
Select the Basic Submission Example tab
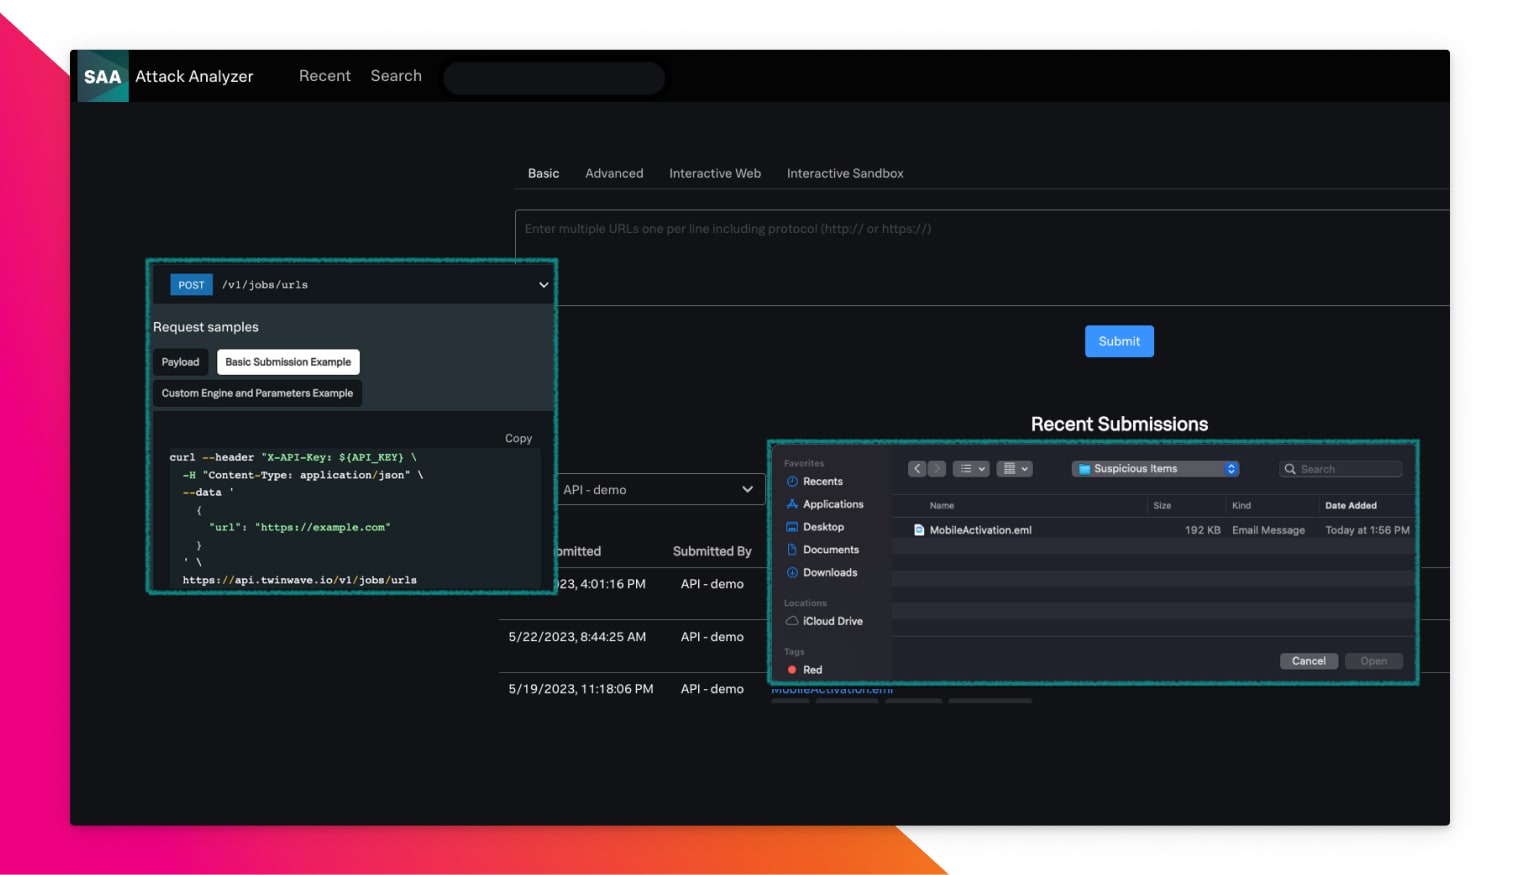coord(288,362)
